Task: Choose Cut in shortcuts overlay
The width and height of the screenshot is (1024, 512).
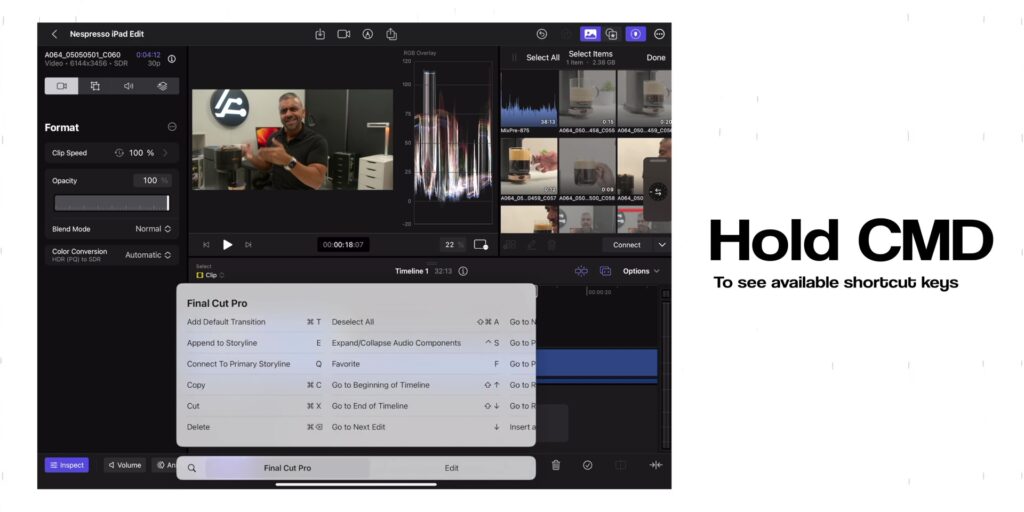Action: click(x=254, y=406)
